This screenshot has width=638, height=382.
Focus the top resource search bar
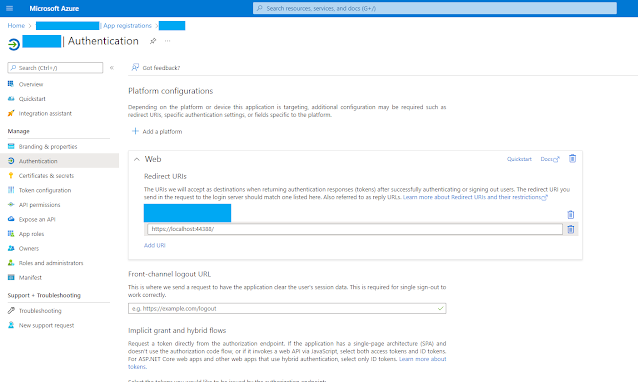(x=435, y=8)
